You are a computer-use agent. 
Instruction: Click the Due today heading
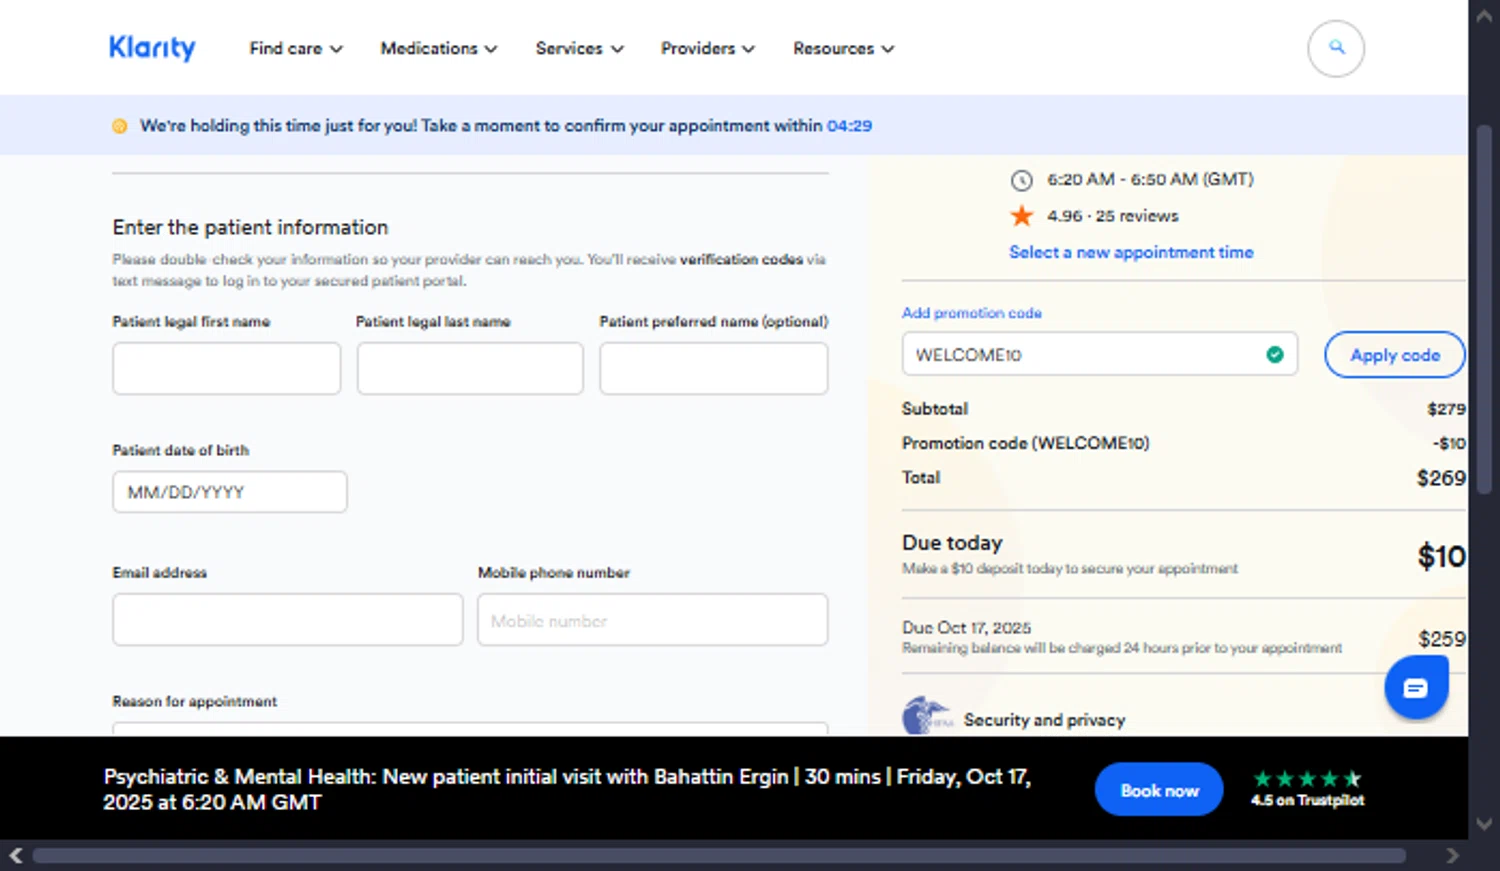(x=952, y=543)
